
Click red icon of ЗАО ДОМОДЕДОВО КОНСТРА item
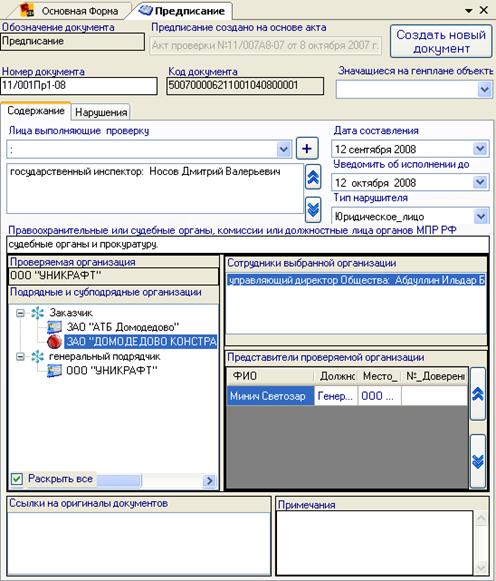click(x=54, y=341)
